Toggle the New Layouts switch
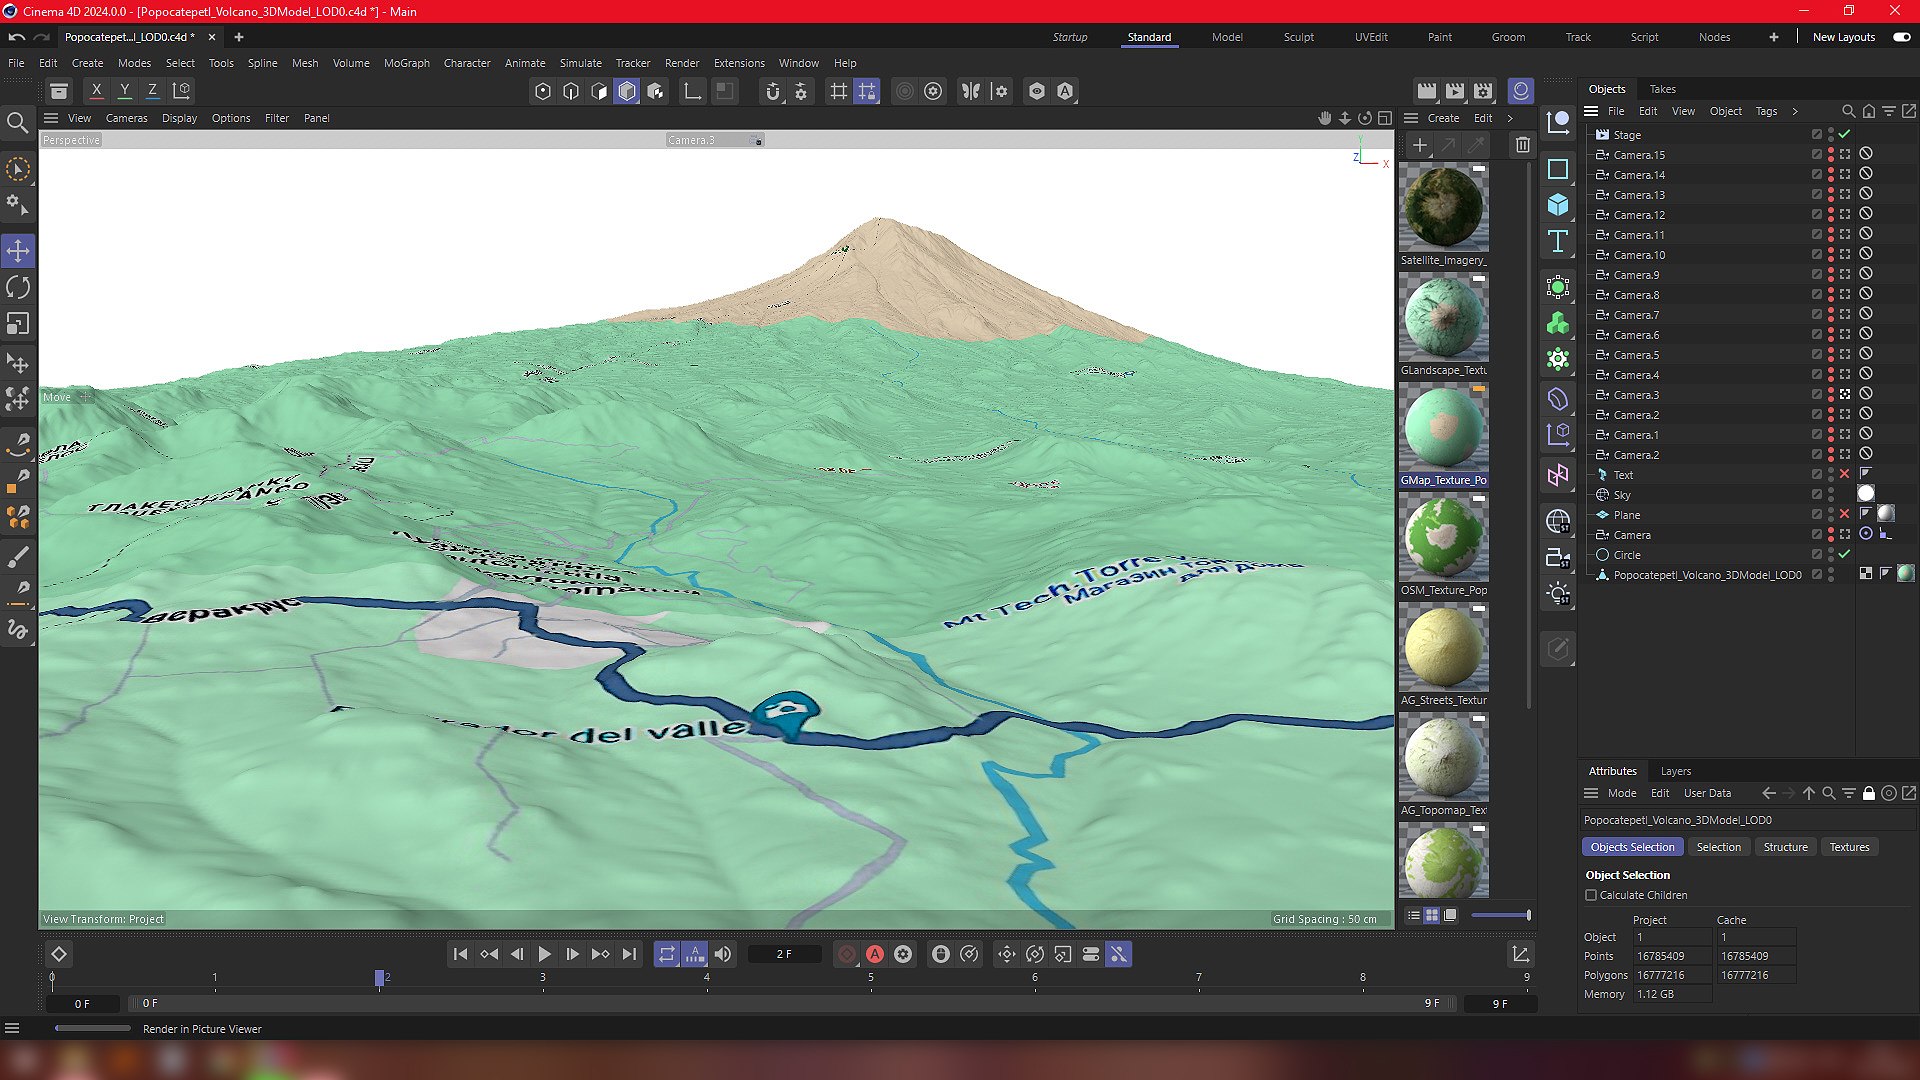This screenshot has width=1920, height=1080. coord(1901,37)
